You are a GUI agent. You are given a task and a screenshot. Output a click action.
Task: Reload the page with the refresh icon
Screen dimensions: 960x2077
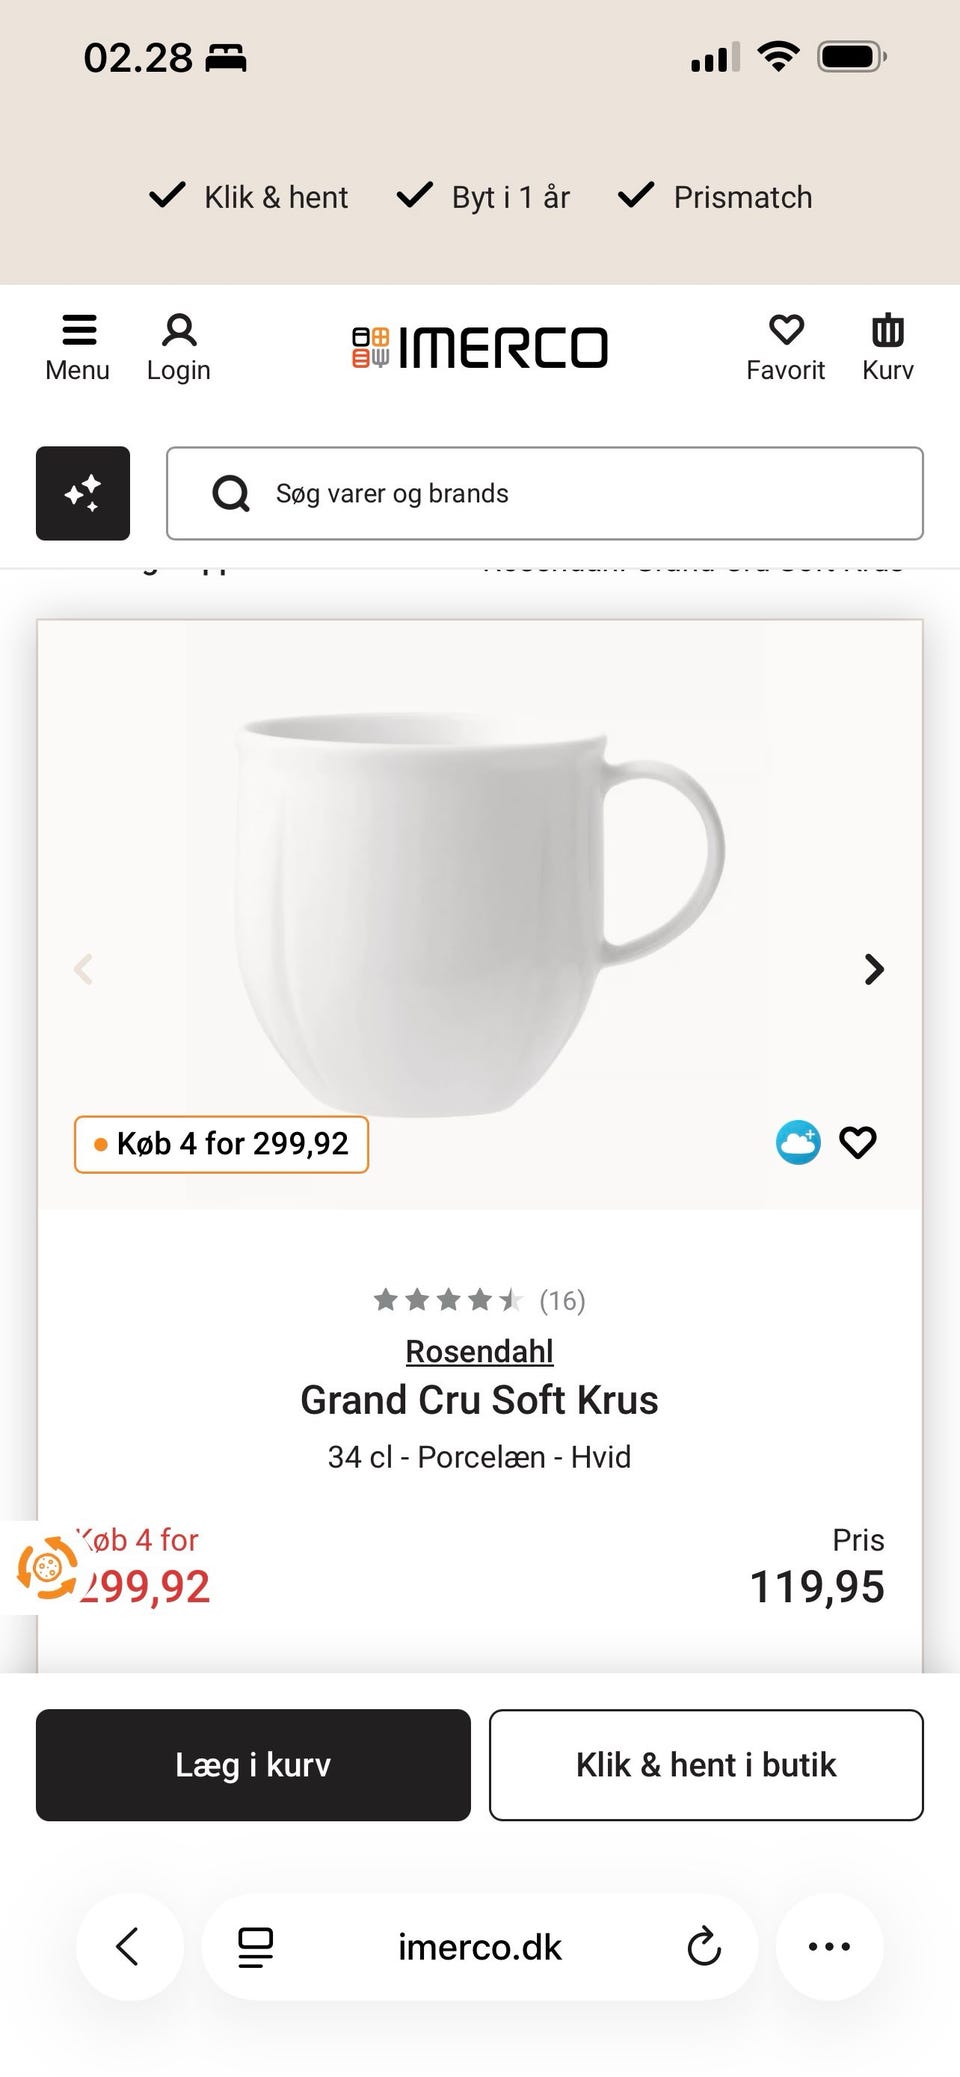click(x=704, y=1946)
